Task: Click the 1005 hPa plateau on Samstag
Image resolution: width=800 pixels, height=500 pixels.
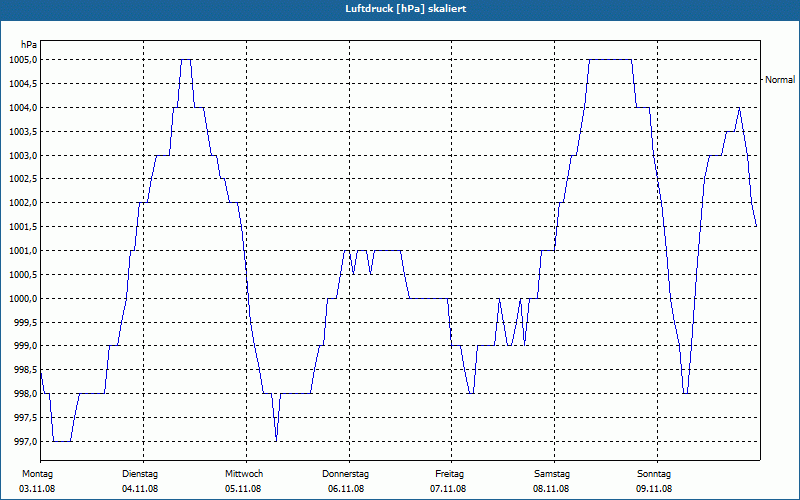Action: click(x=610, y=60)
